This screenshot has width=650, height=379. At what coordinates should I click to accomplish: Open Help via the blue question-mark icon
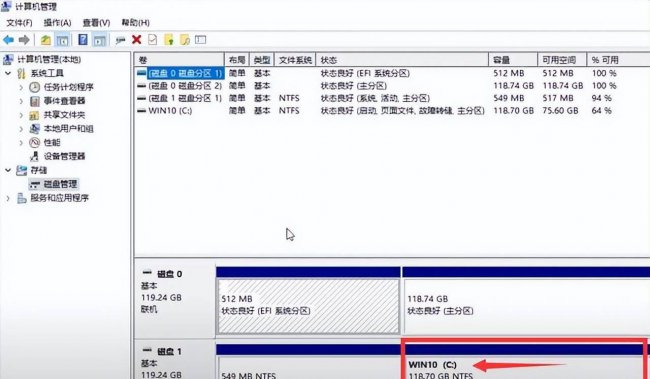(83, 40)
